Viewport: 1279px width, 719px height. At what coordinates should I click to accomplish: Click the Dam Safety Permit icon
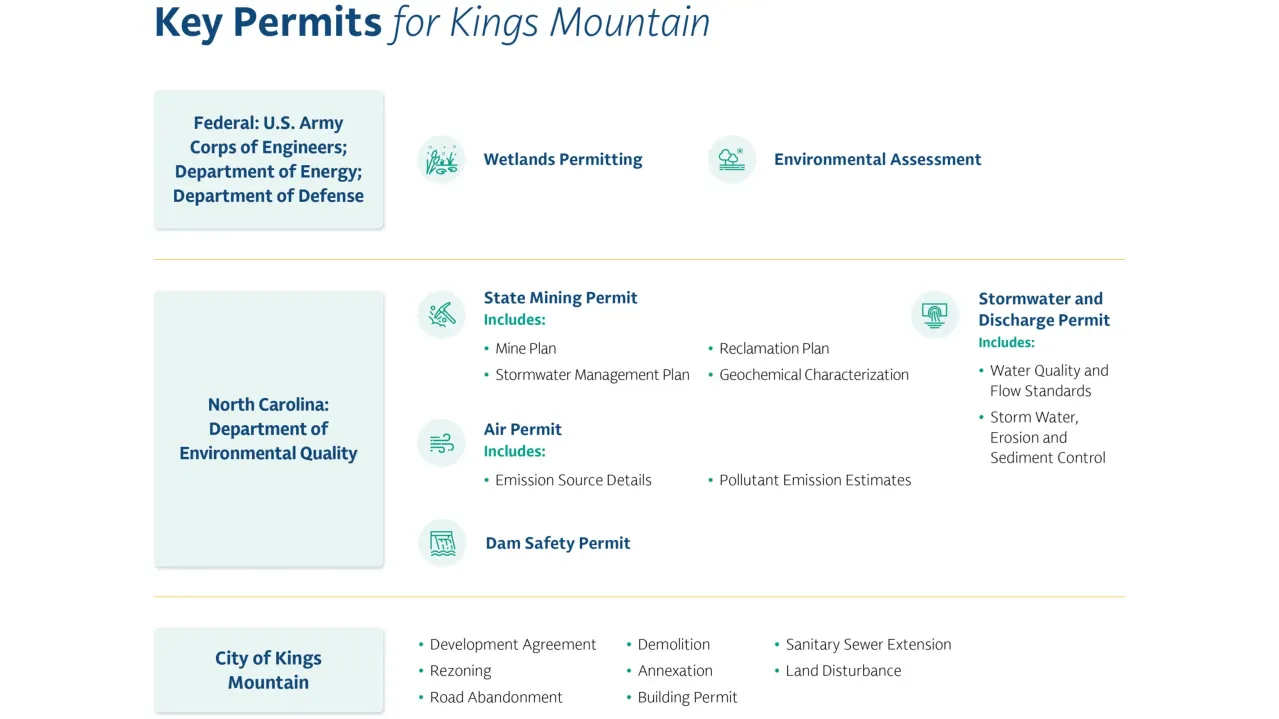tap(441, 543)
